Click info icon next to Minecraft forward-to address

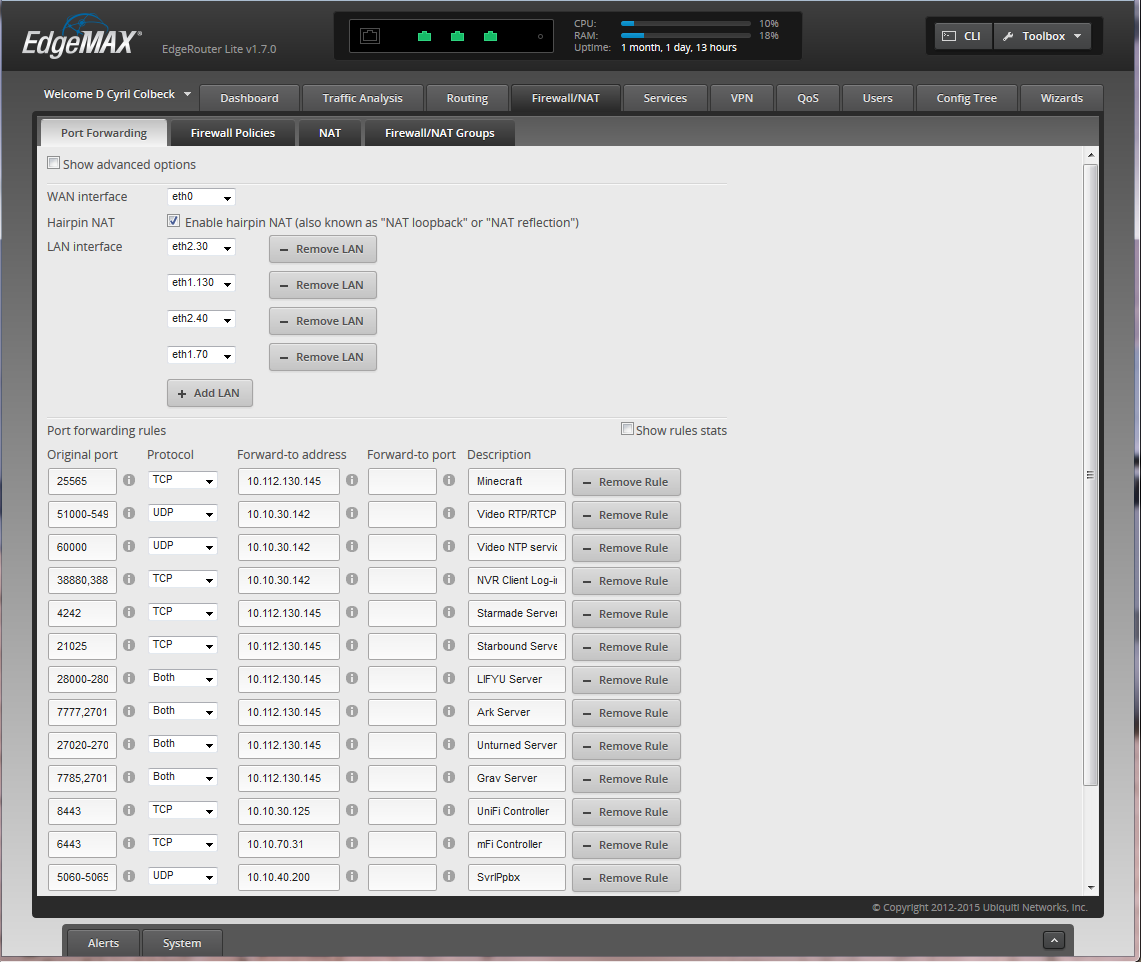click(352, 481)
